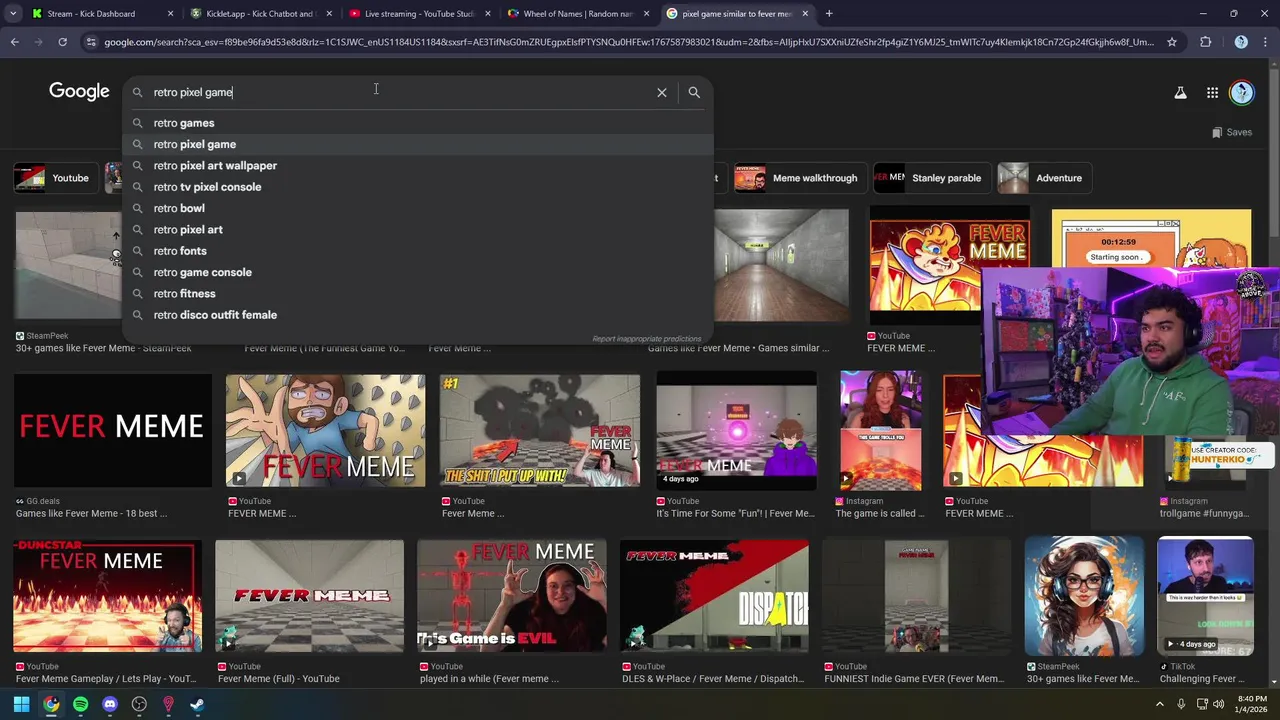This screenshot has height=720, width=1280.
Task: Open the tab search dropdown arrow
Action: click(x=13, y=14)
